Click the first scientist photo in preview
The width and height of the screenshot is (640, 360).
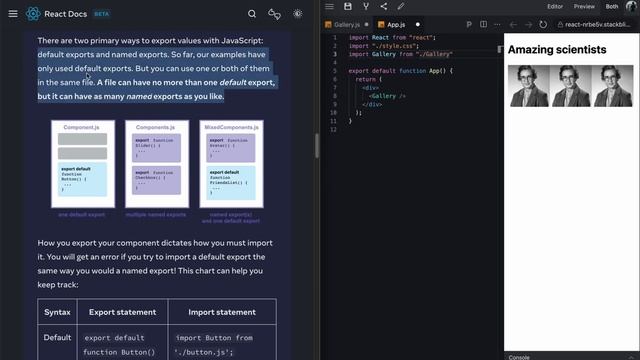(x=529, y=86)
